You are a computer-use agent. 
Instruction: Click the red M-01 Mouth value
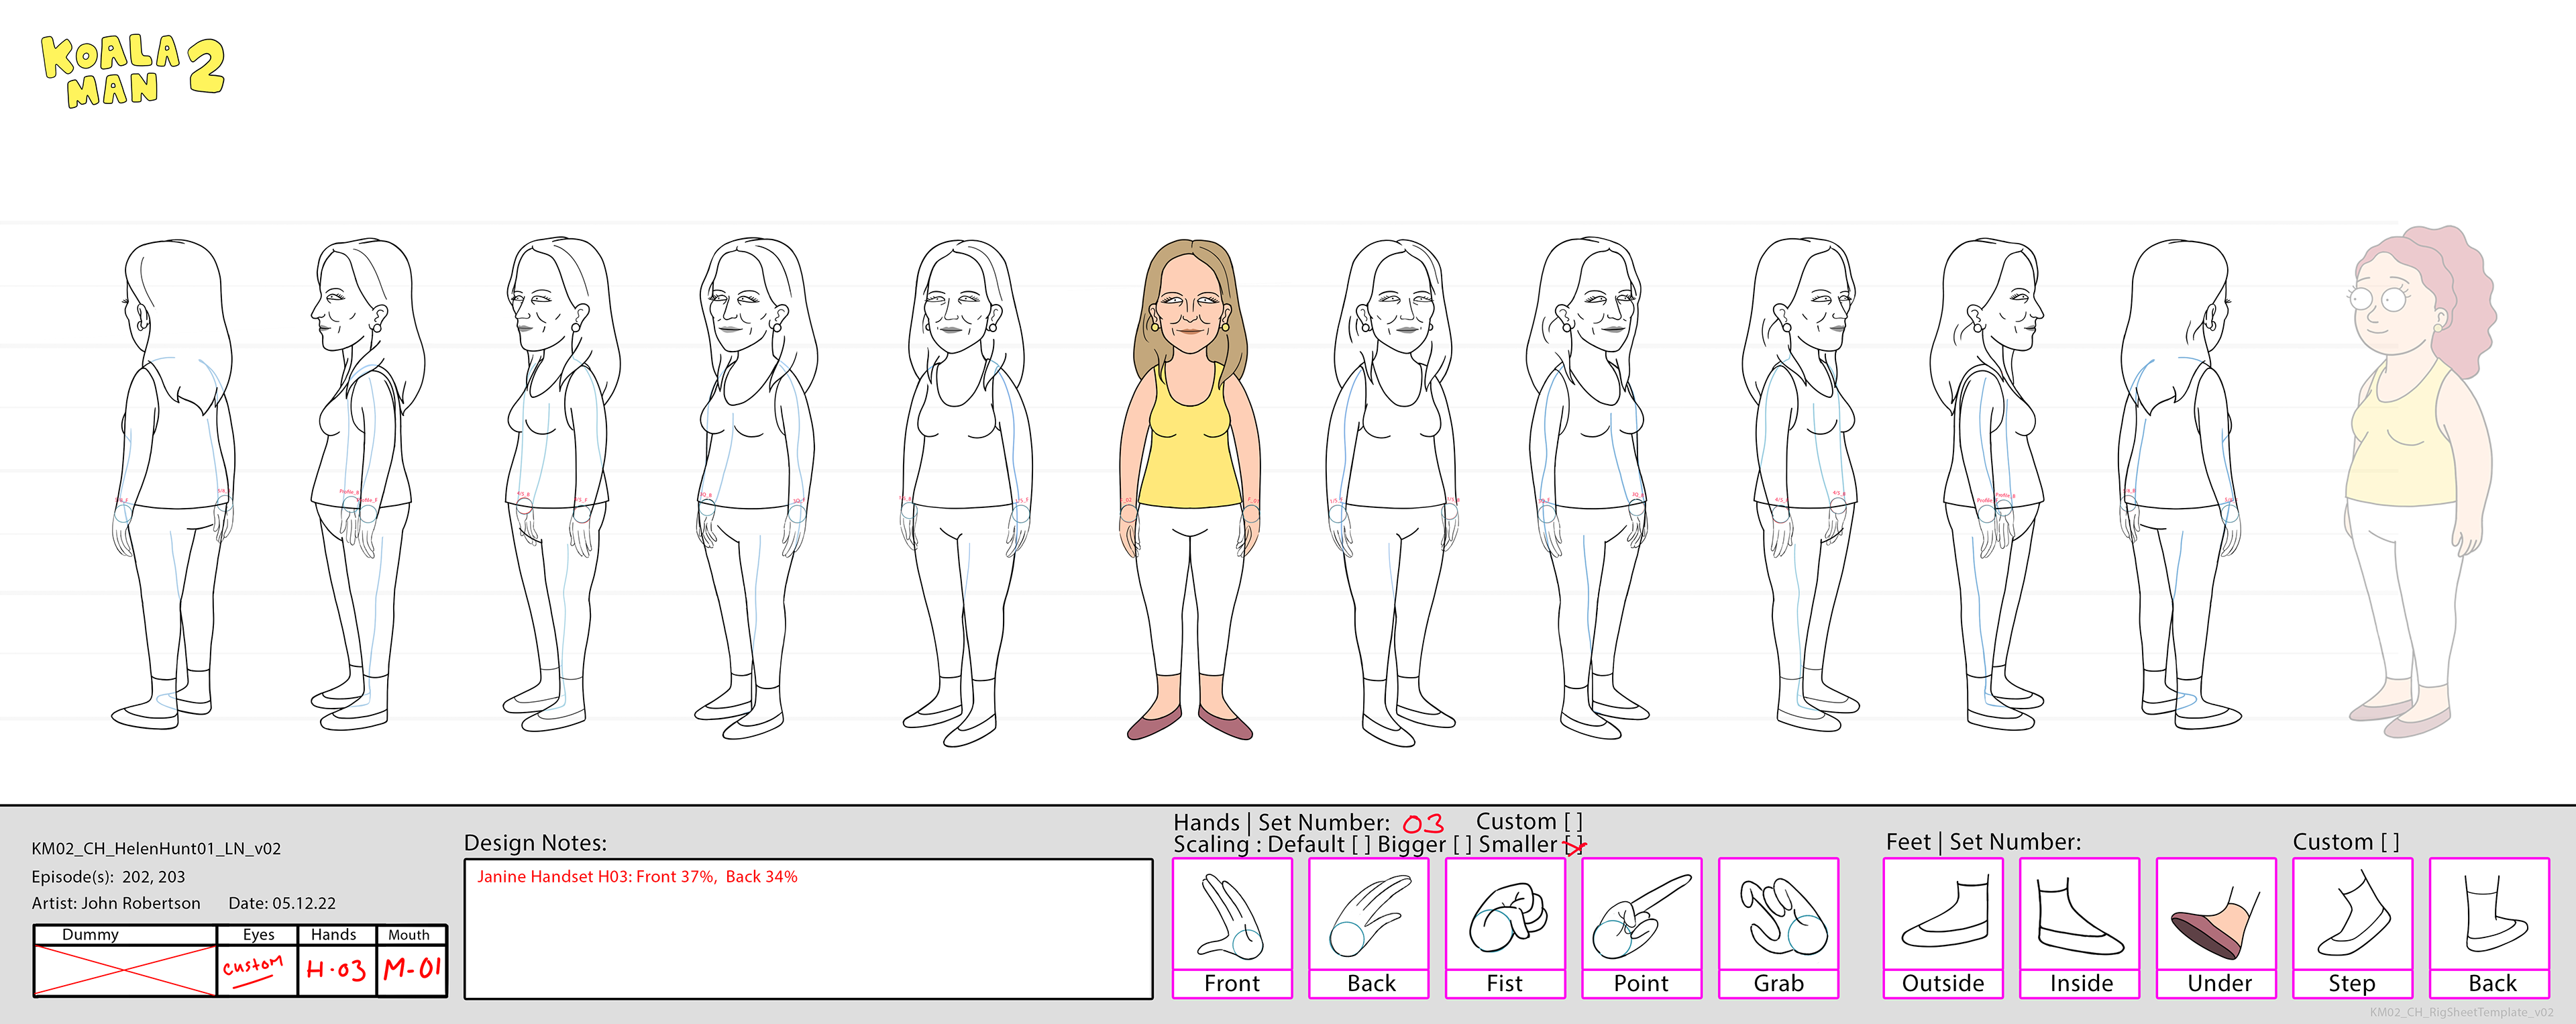(x=412, y=968)
